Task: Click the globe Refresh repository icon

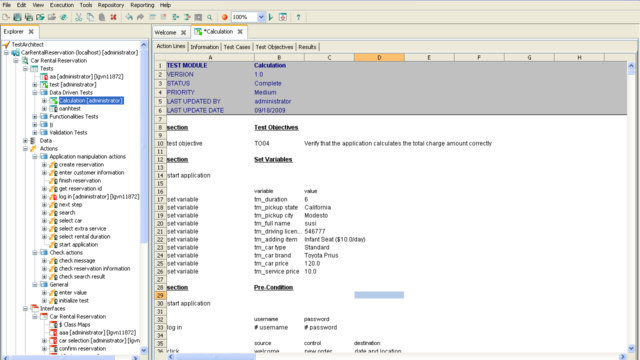Action: coord(63,17)
